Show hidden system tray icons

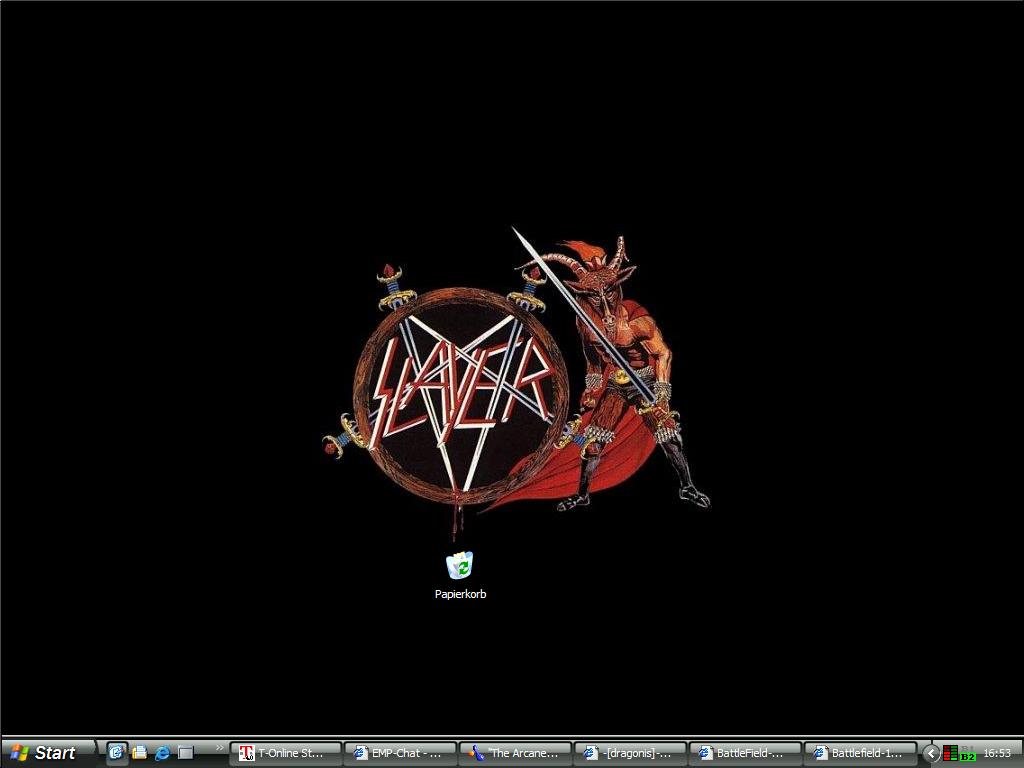(x=931, y=754)
